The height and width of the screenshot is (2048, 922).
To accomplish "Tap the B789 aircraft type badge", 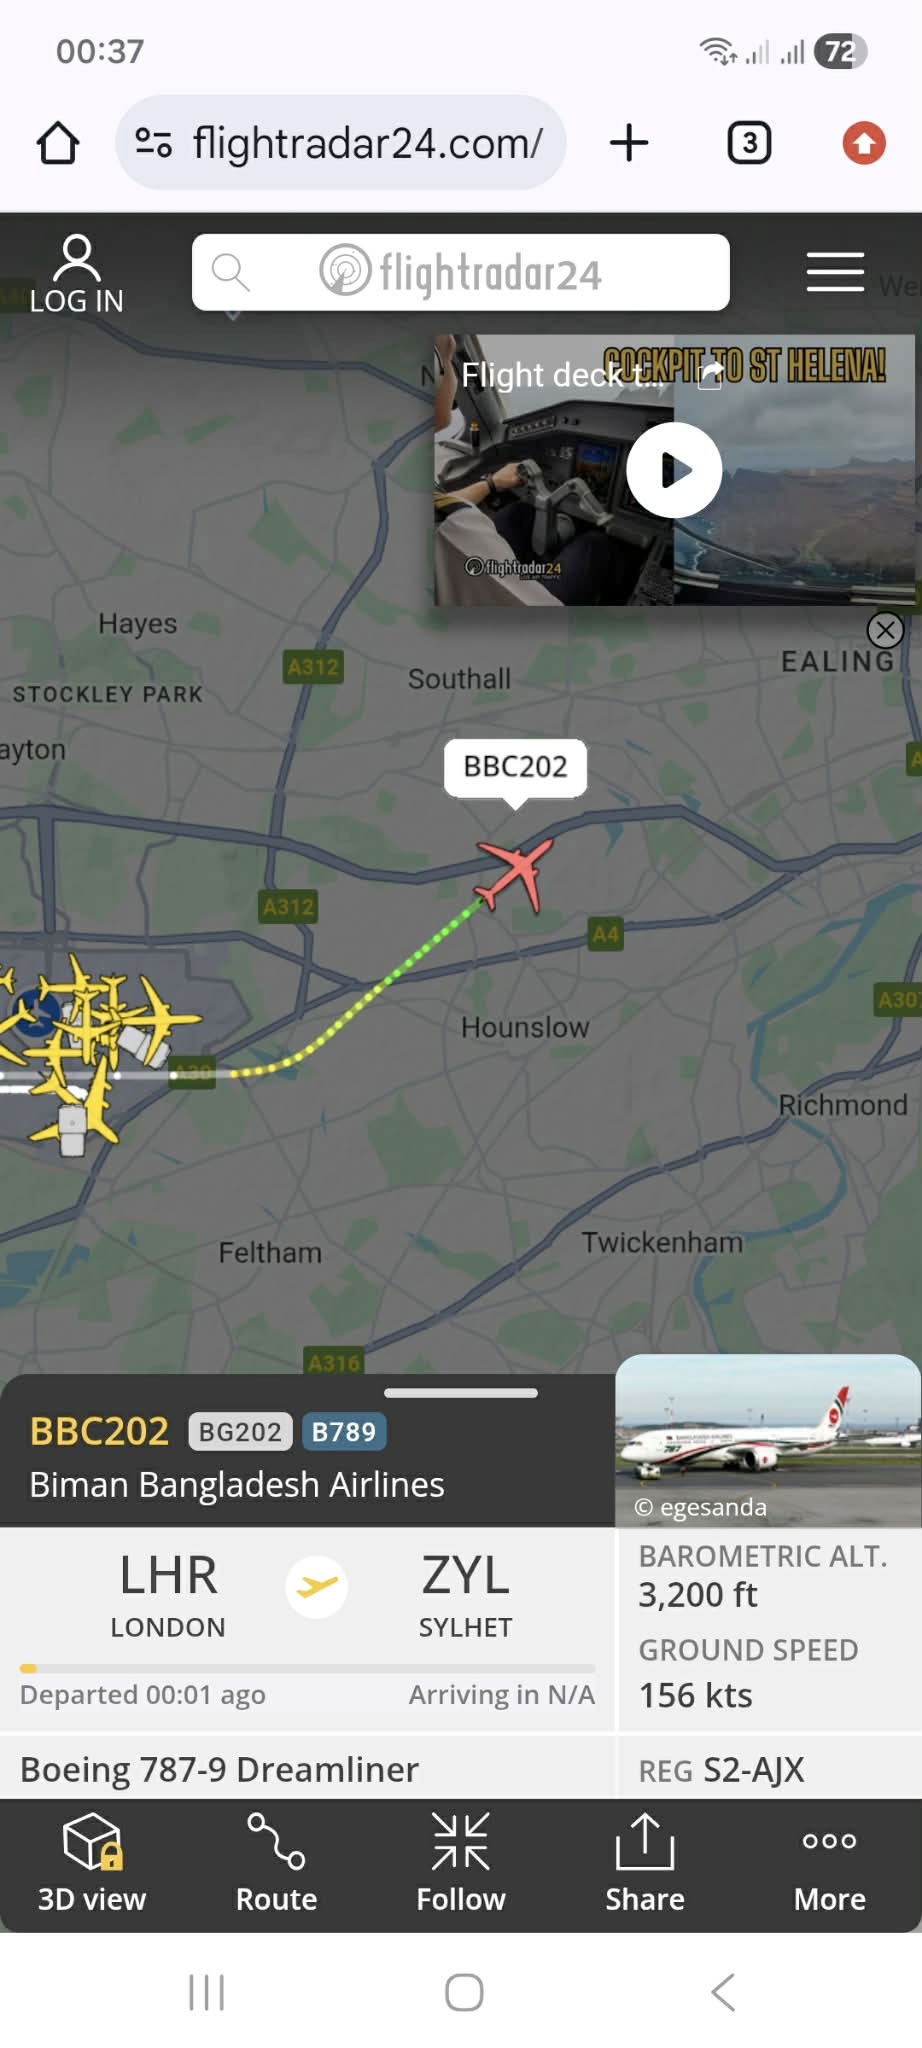I will 344,1432.
